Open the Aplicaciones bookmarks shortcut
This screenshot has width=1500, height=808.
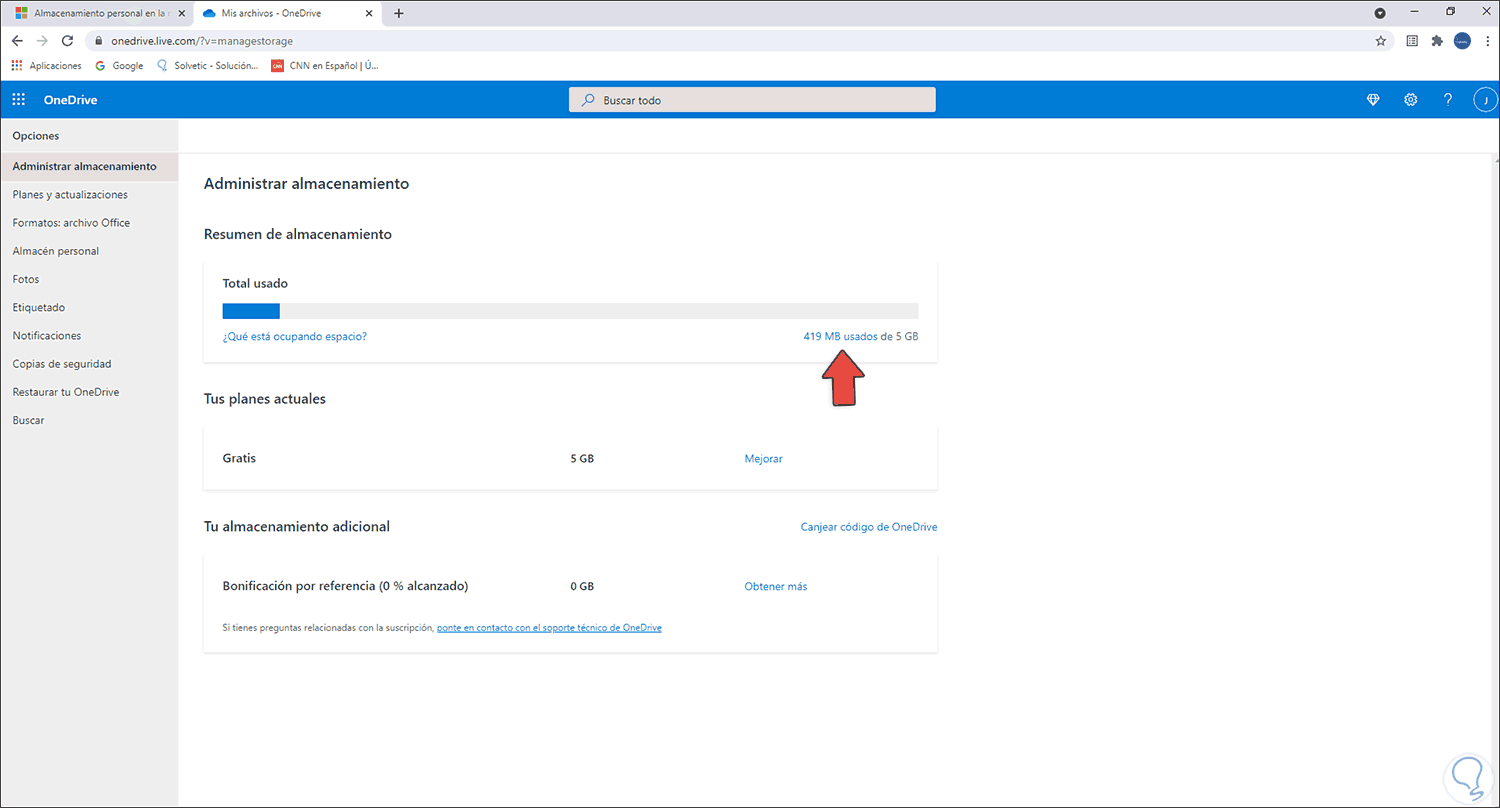click(47, 66)
